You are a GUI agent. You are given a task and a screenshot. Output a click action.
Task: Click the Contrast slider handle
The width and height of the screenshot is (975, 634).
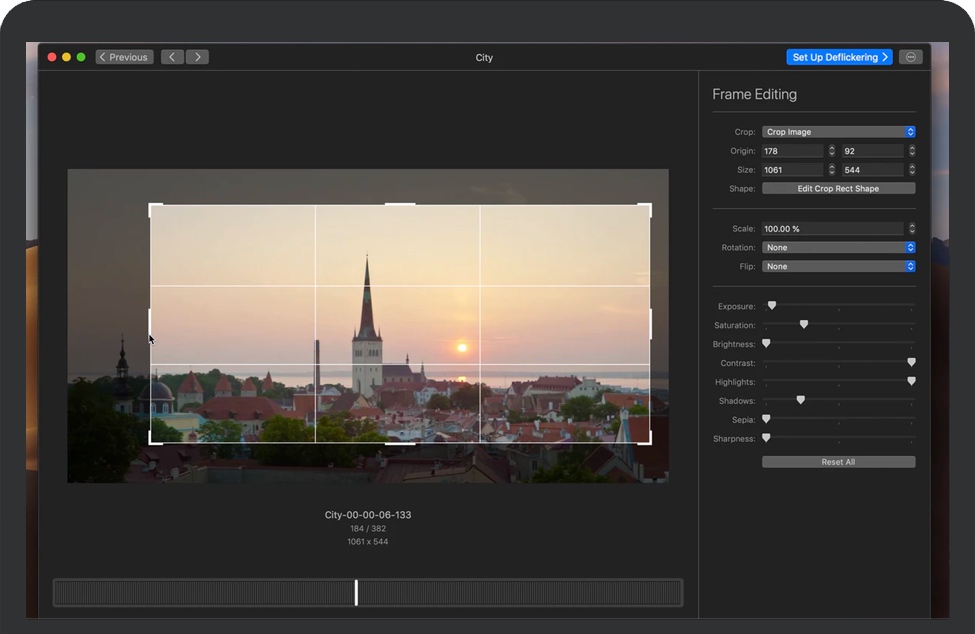point(911,362)
